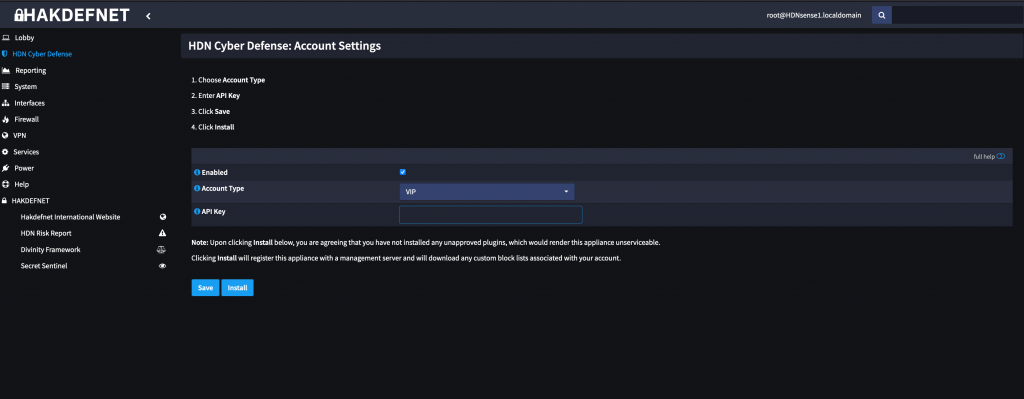Click the Services gear icon

point(5,152)
